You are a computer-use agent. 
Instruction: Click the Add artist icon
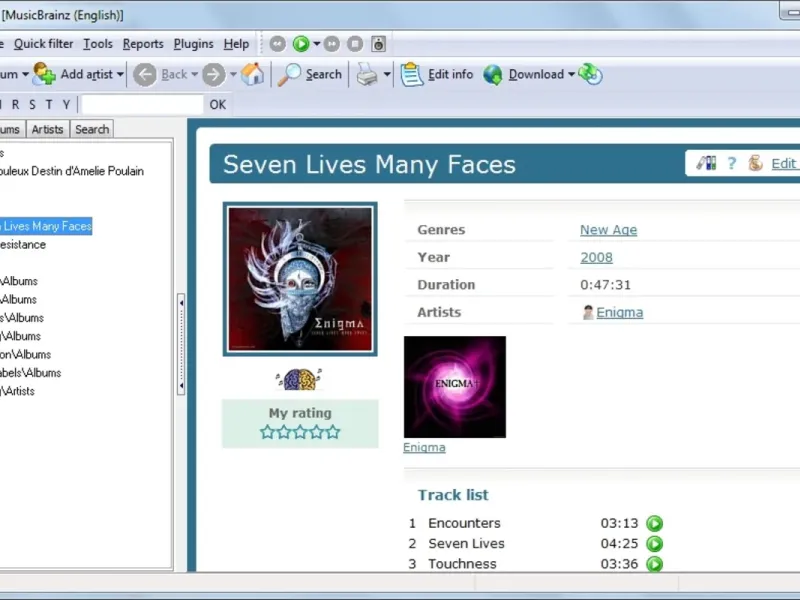(44, 74)
